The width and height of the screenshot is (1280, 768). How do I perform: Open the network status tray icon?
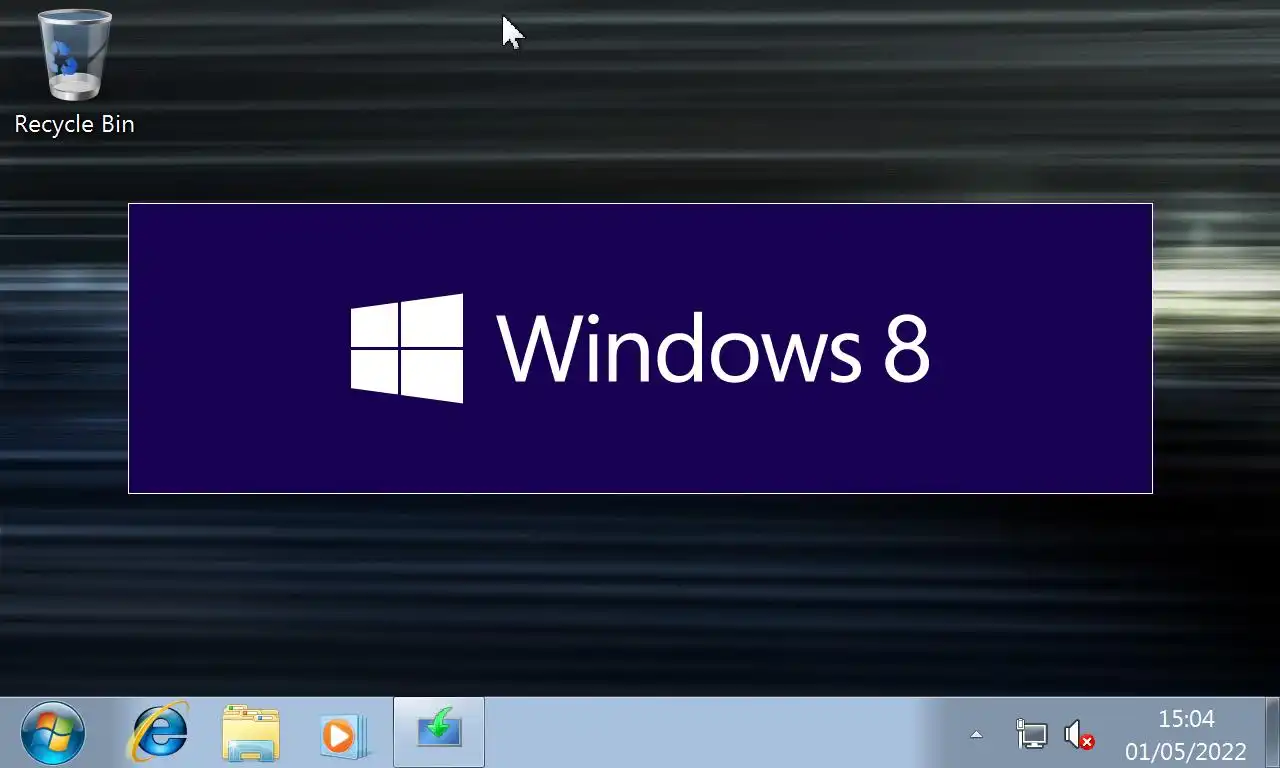[x=1031, y=735]
